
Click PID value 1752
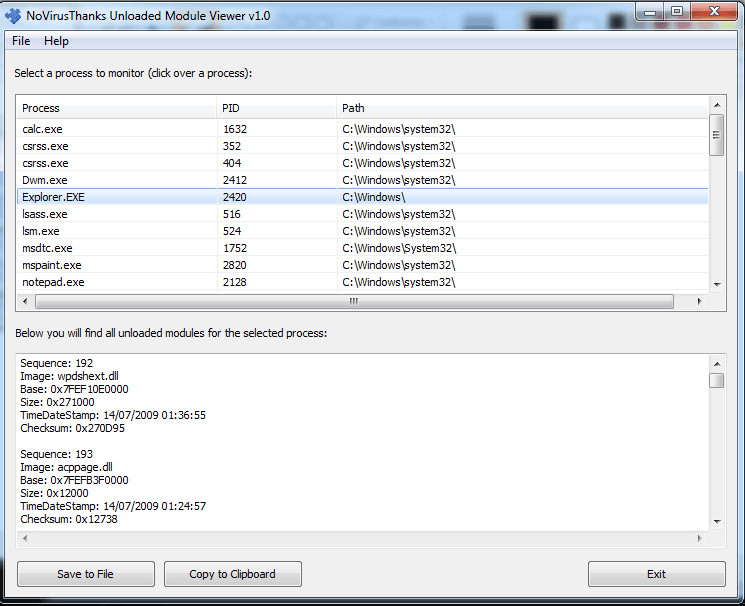point(235,248)
